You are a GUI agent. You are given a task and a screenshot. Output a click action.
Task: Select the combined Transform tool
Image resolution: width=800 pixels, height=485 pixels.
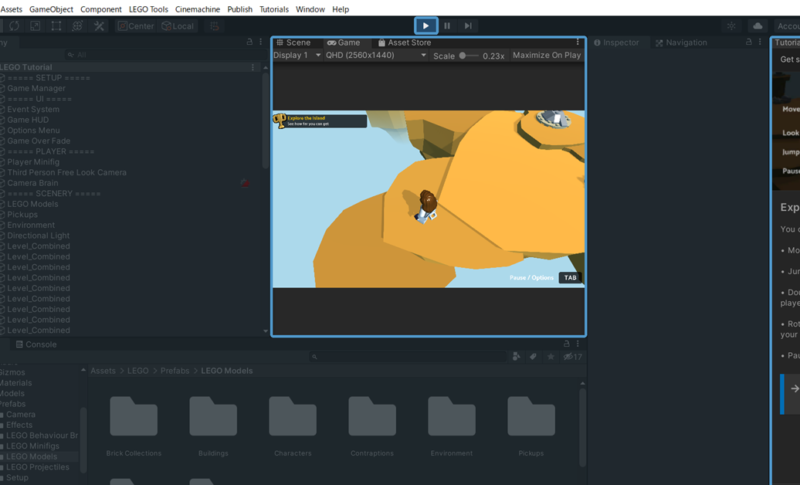tap(78, 26)
